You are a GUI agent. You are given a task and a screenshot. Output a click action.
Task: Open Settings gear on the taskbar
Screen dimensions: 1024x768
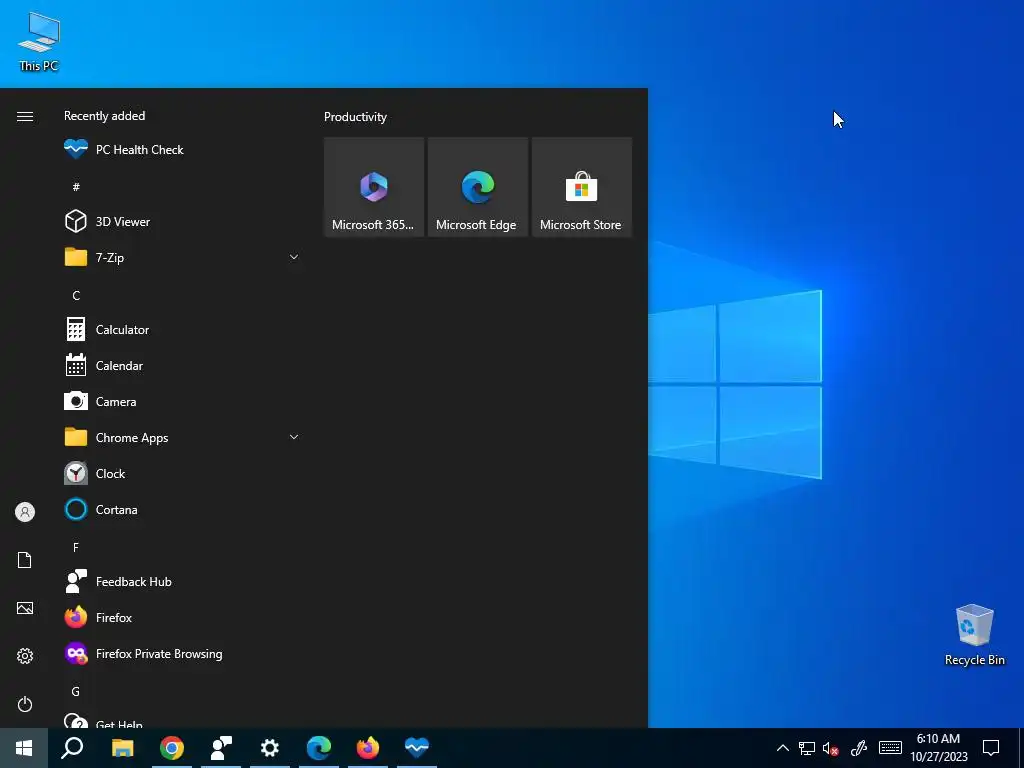tap(270, 748)
